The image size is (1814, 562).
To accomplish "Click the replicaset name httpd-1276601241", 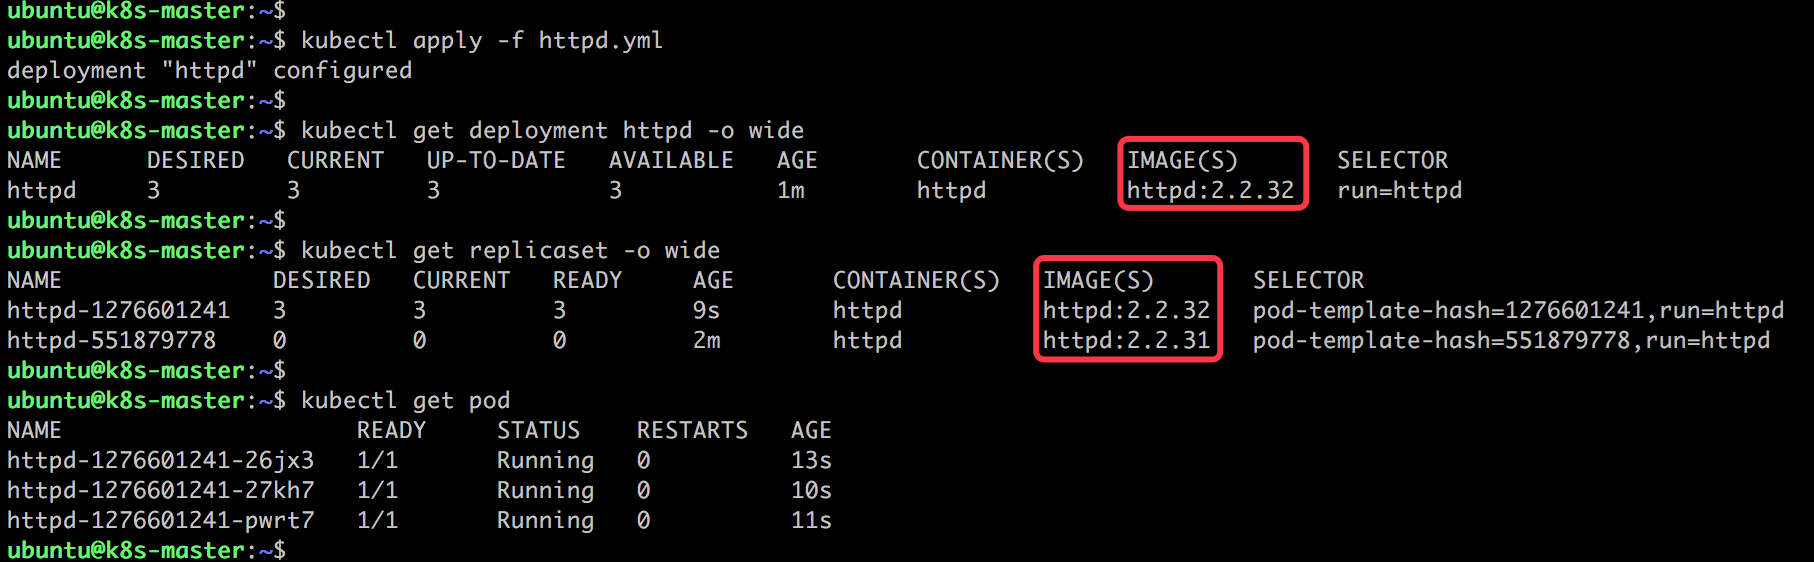I will tap(118, 311).
